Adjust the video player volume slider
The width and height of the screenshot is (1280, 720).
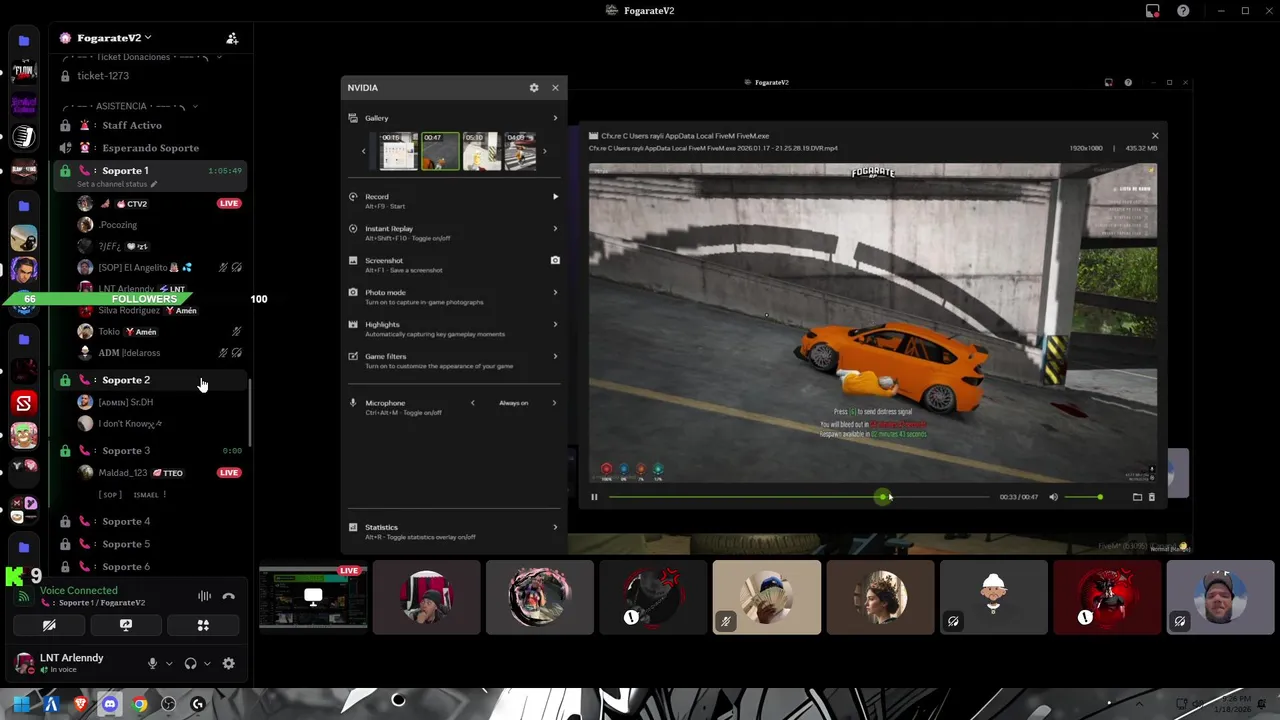tap(1083, 497)
